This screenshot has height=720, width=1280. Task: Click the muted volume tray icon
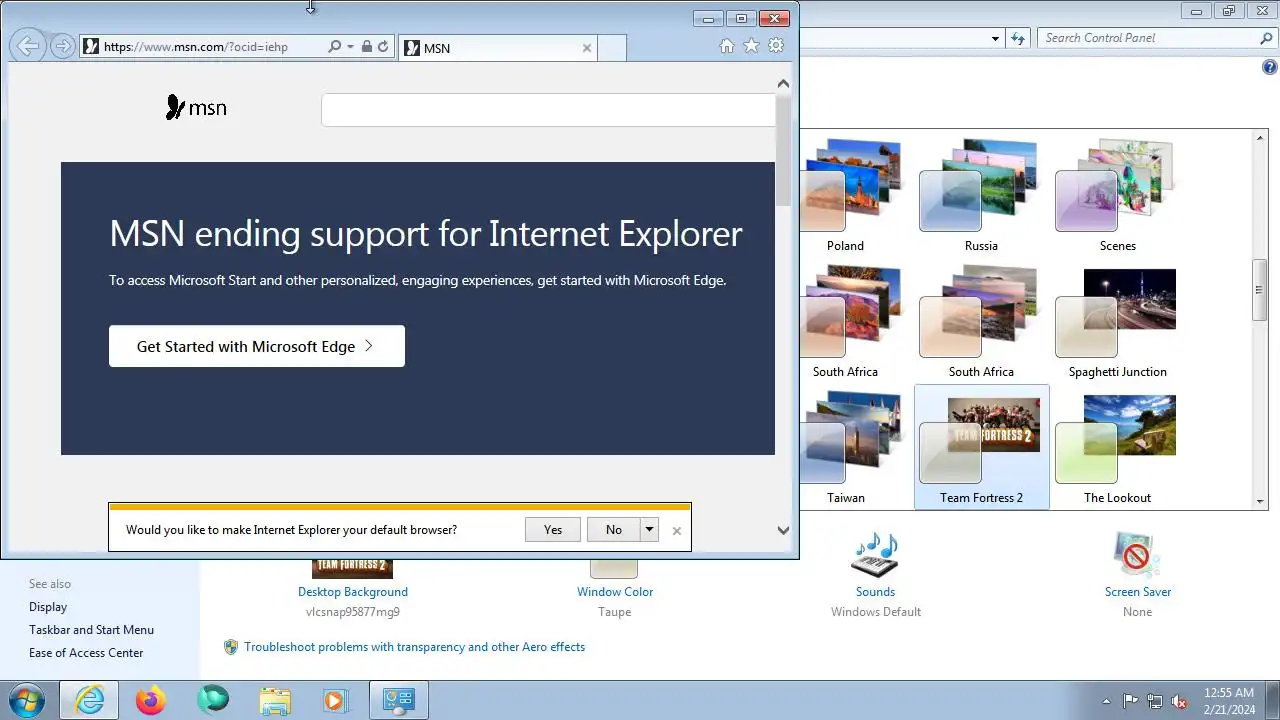click(1179, 701)
